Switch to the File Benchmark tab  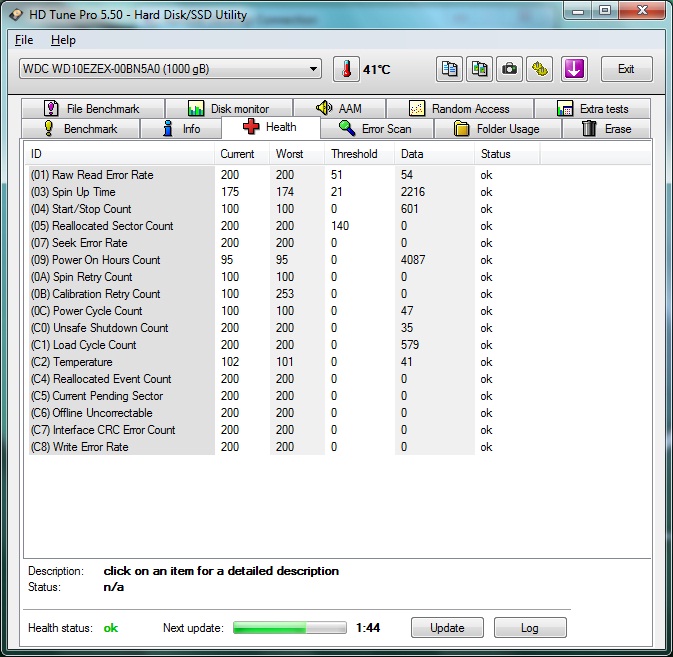pyautogui.click(x=93, y=108)
